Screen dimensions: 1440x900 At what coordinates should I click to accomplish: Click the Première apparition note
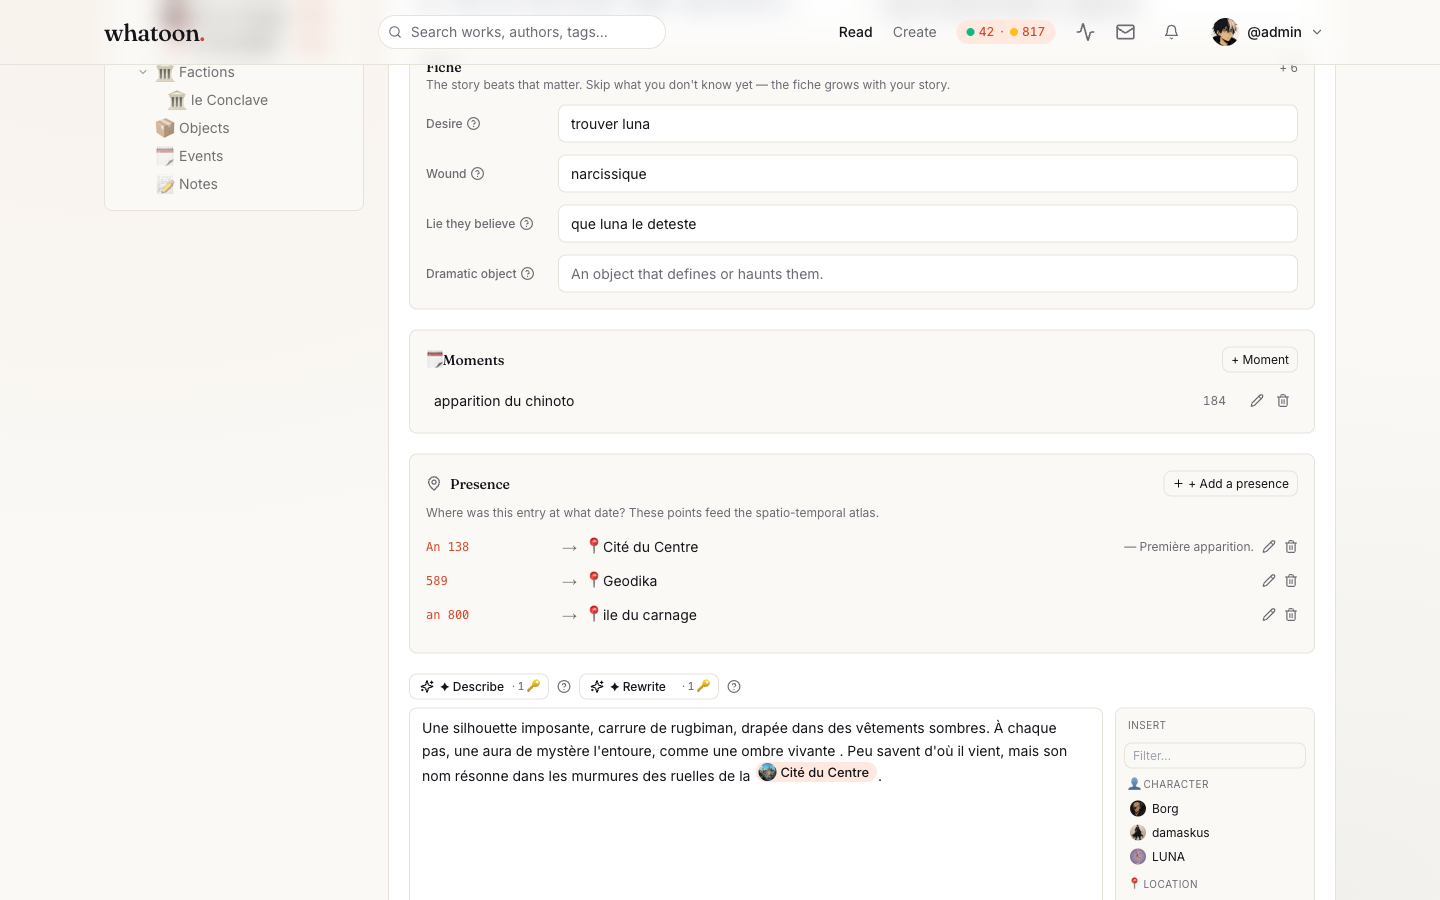[x=1189, y=547]
